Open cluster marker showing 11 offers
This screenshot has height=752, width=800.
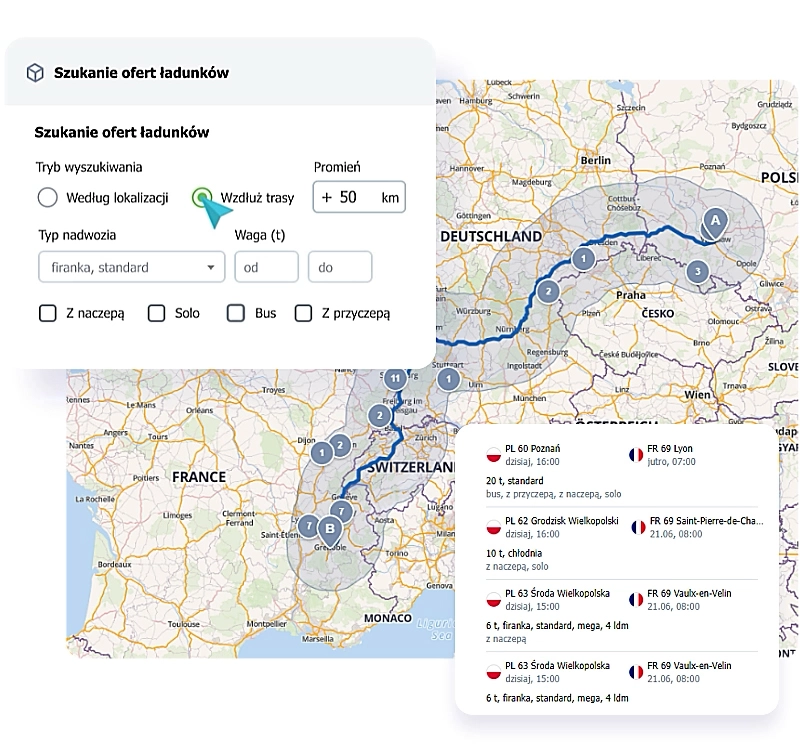click(x=395, y=379)
